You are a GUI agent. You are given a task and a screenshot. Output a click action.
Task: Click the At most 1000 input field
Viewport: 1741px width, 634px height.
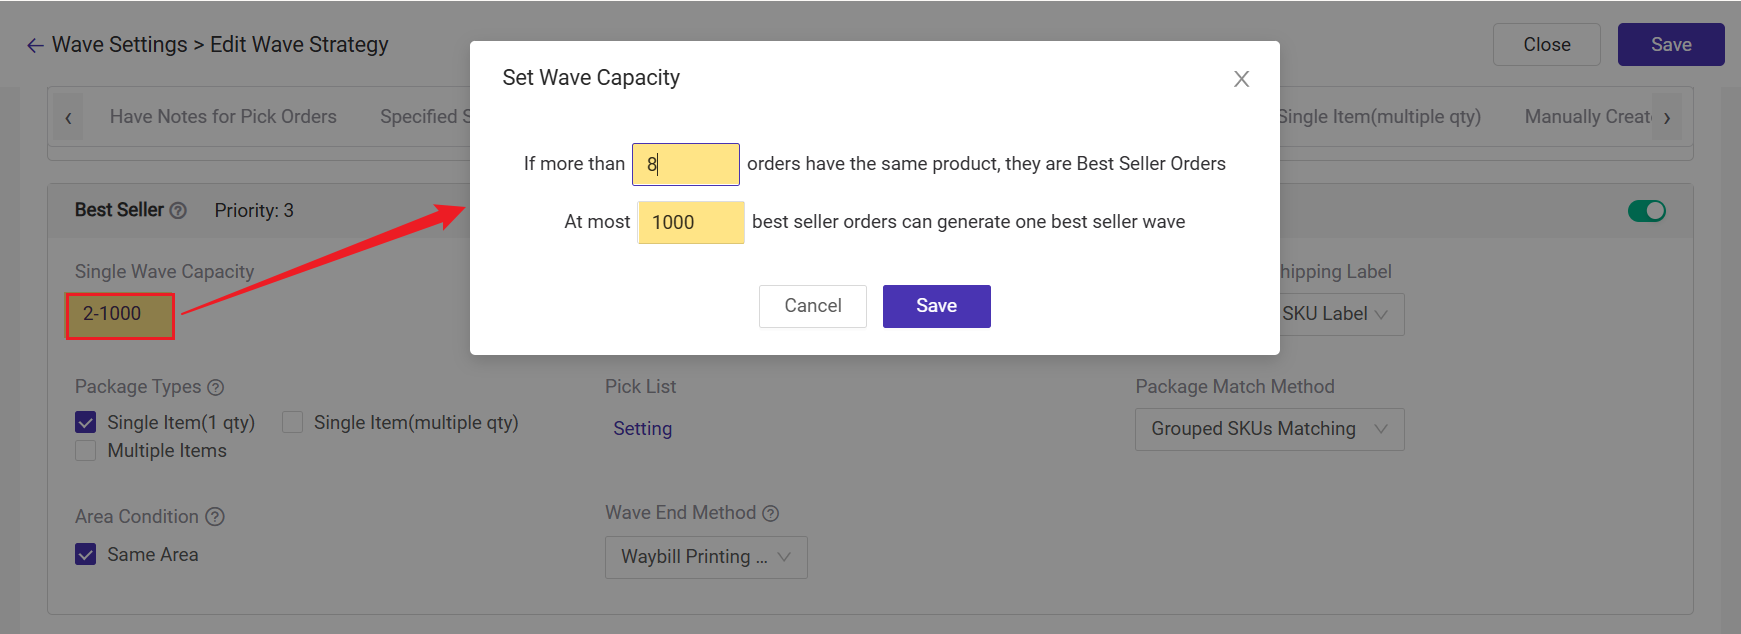690,222
